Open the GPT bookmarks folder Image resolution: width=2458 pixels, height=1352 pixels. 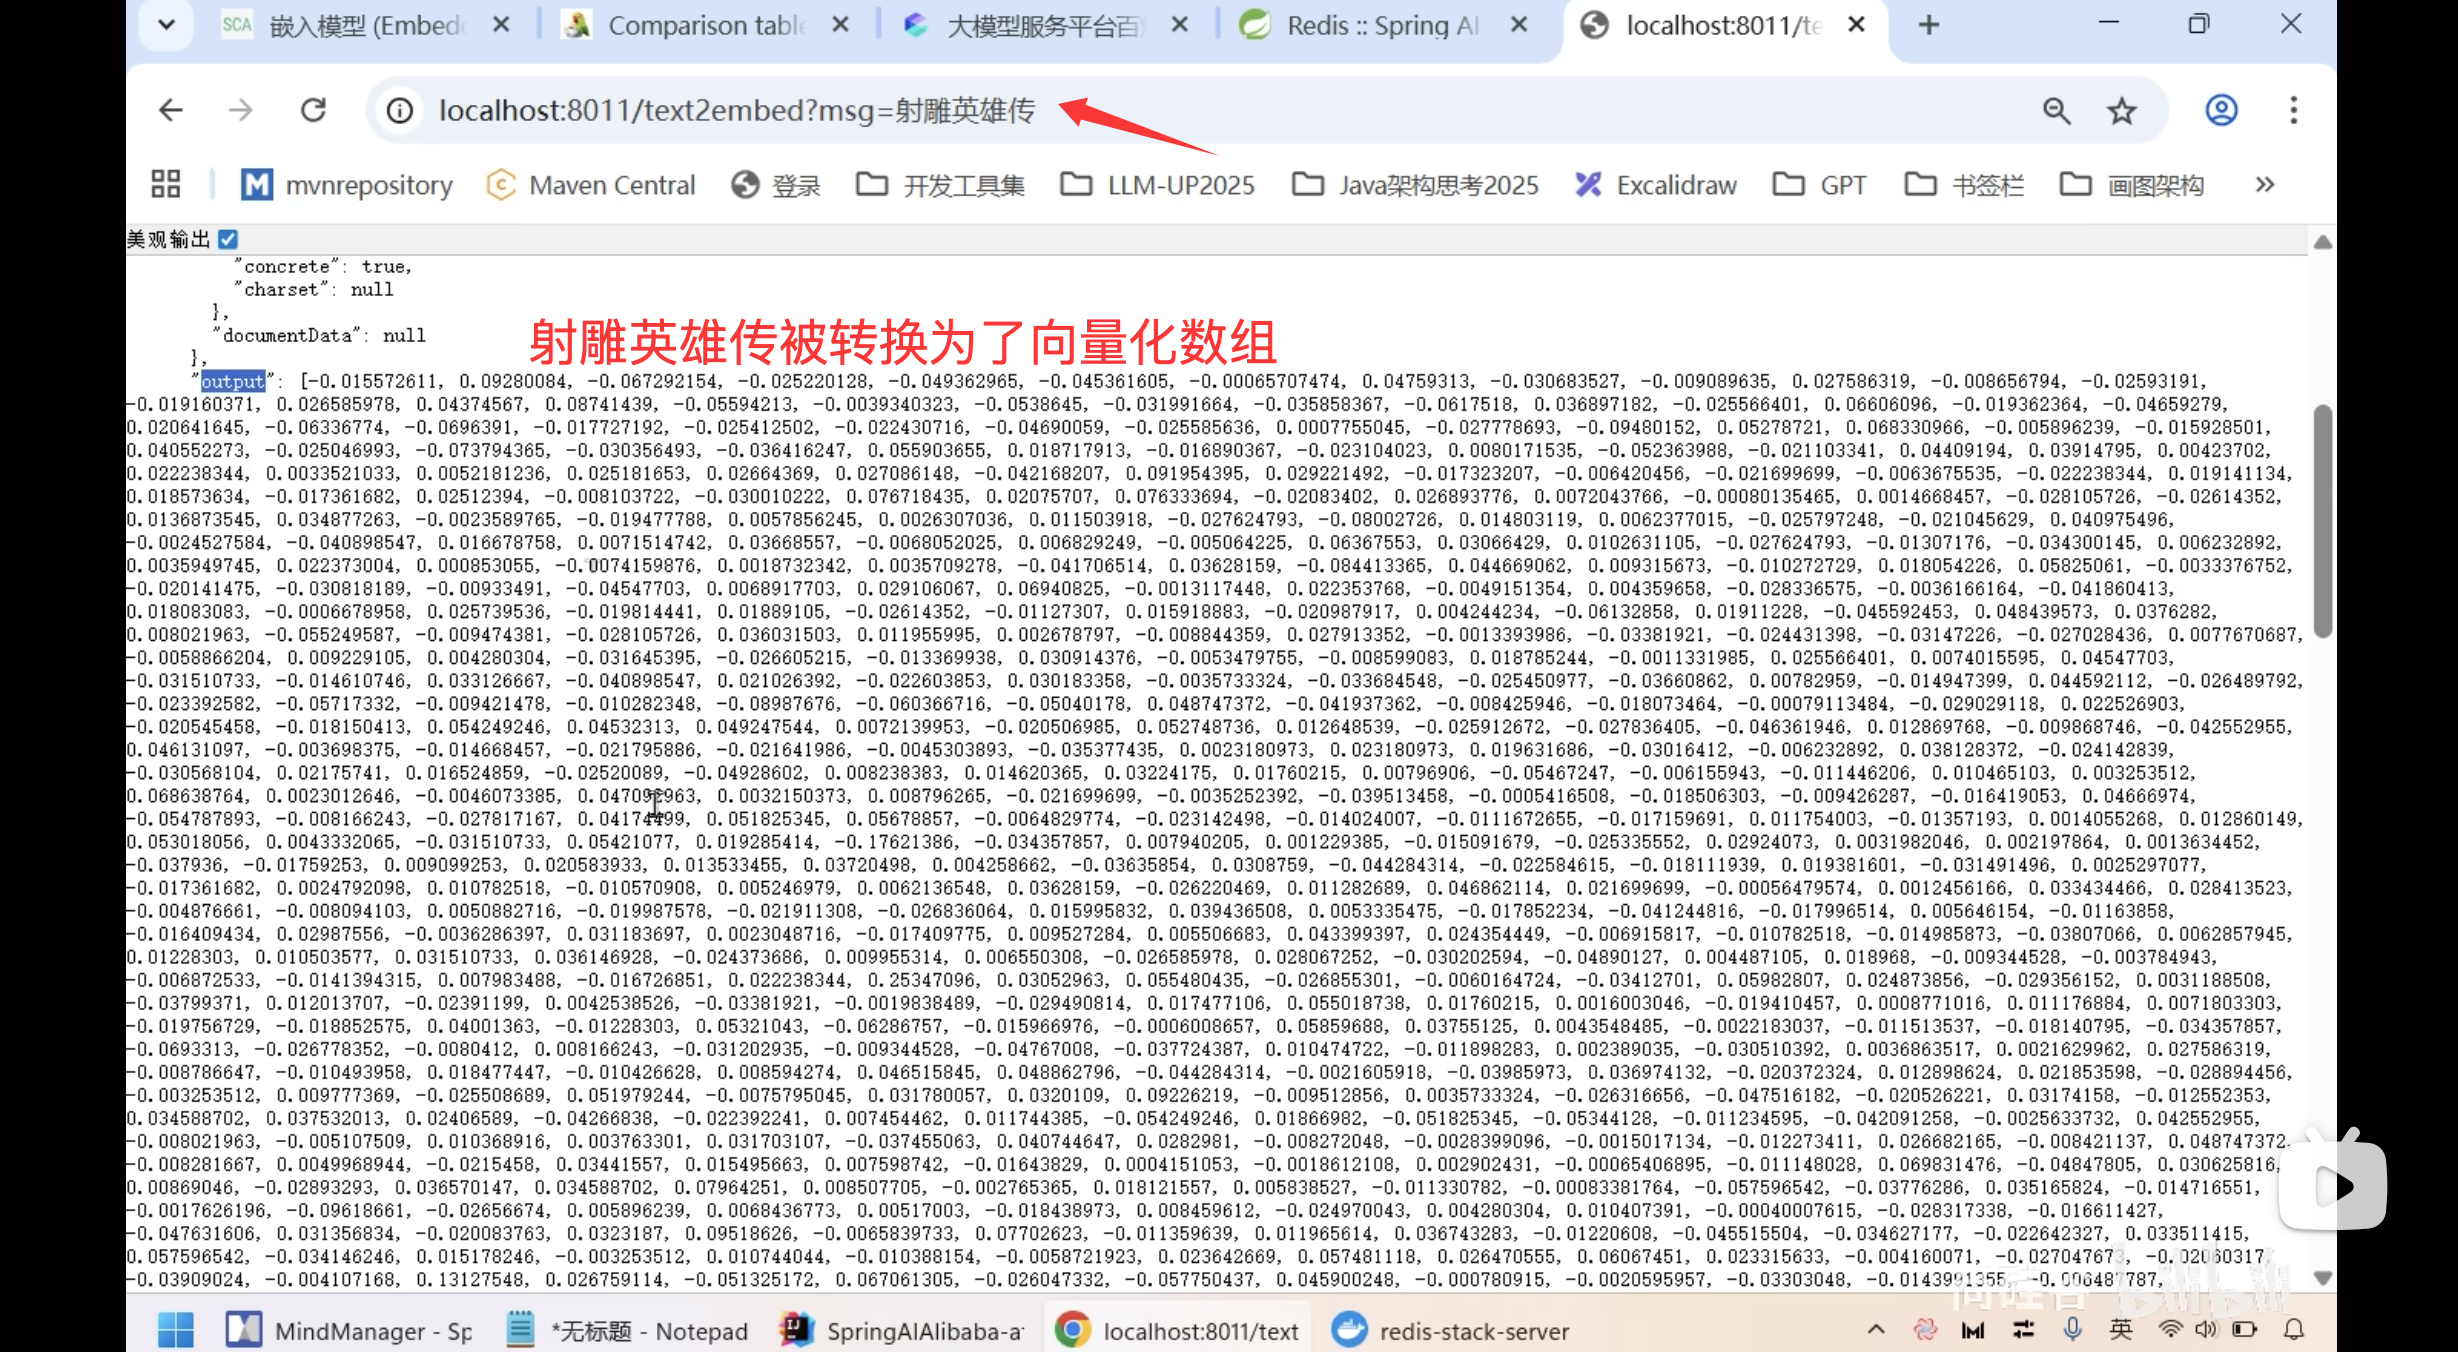click(1819, 184)
